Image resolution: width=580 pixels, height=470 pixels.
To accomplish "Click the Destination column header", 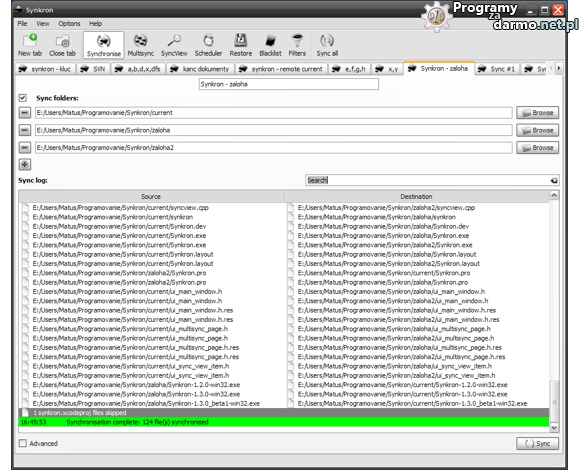I will pyautogui.click(x=416, y=196).
